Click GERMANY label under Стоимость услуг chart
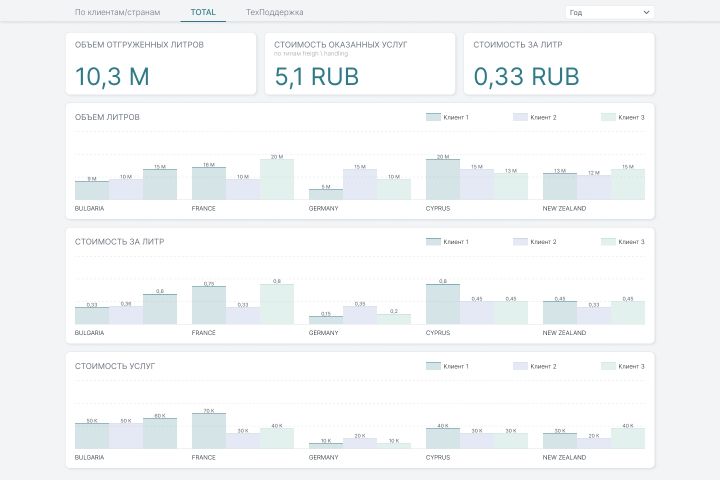The height and width of the screenshot is (480, 720). (323, 457)
